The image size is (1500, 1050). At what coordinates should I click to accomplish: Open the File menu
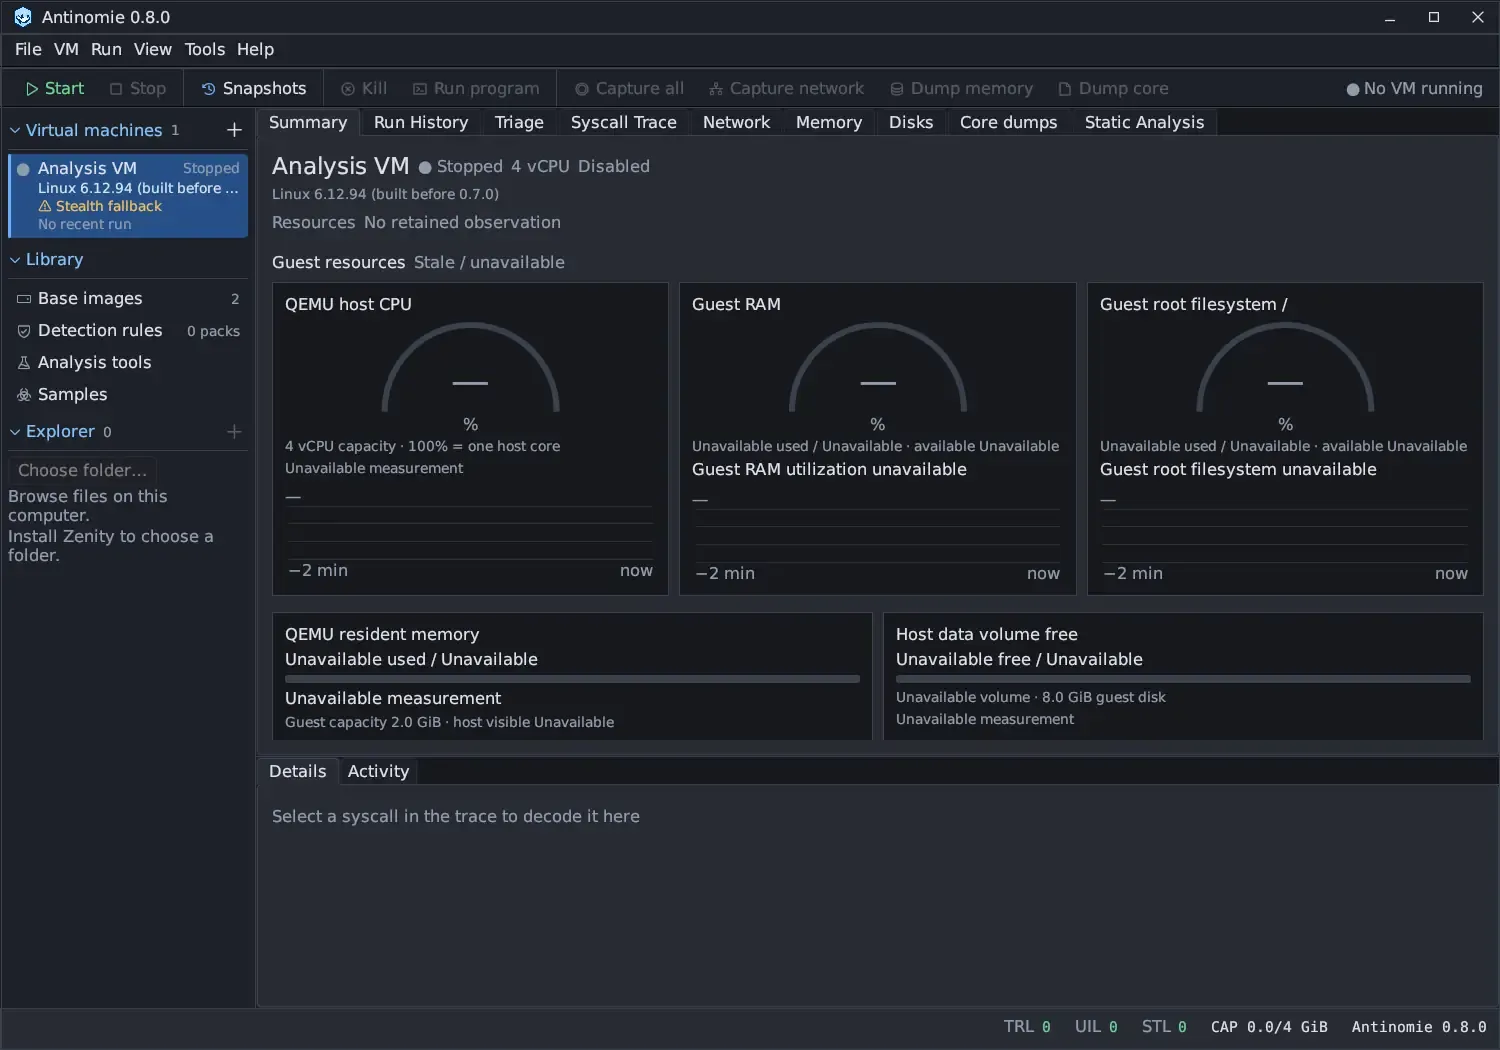[x=28, y=49]
